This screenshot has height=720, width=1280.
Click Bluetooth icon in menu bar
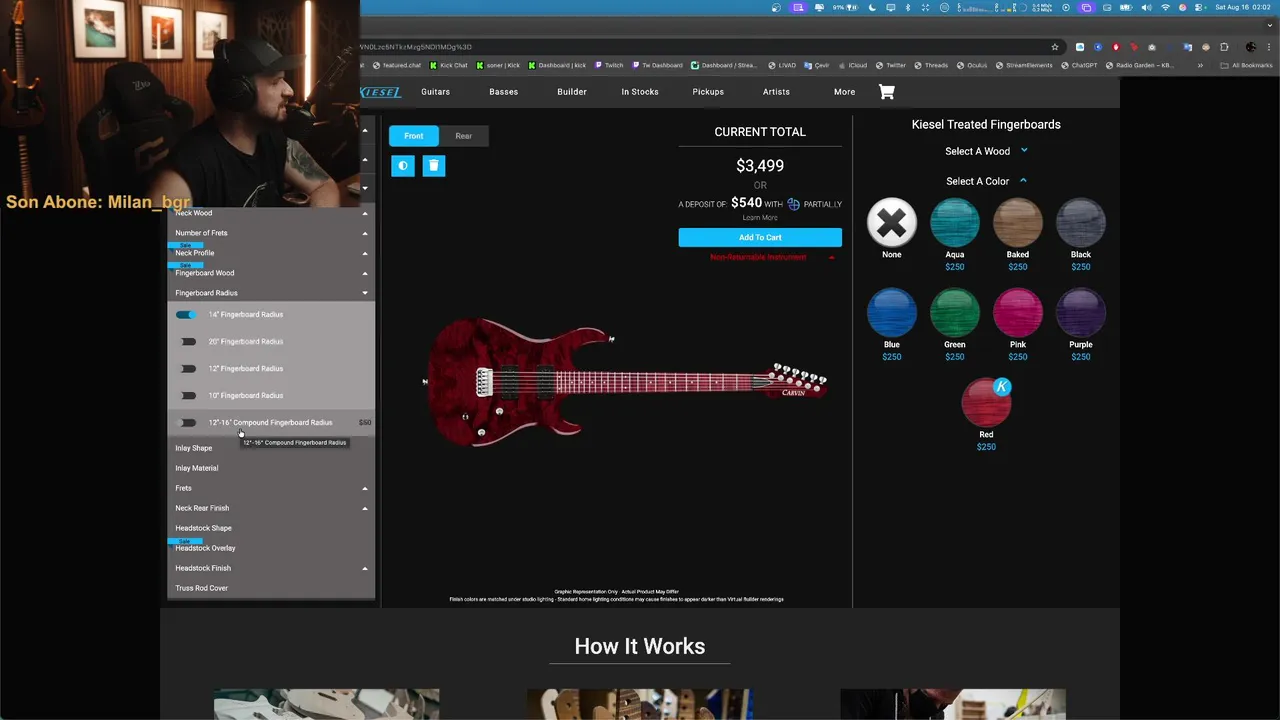coord(908,7)
